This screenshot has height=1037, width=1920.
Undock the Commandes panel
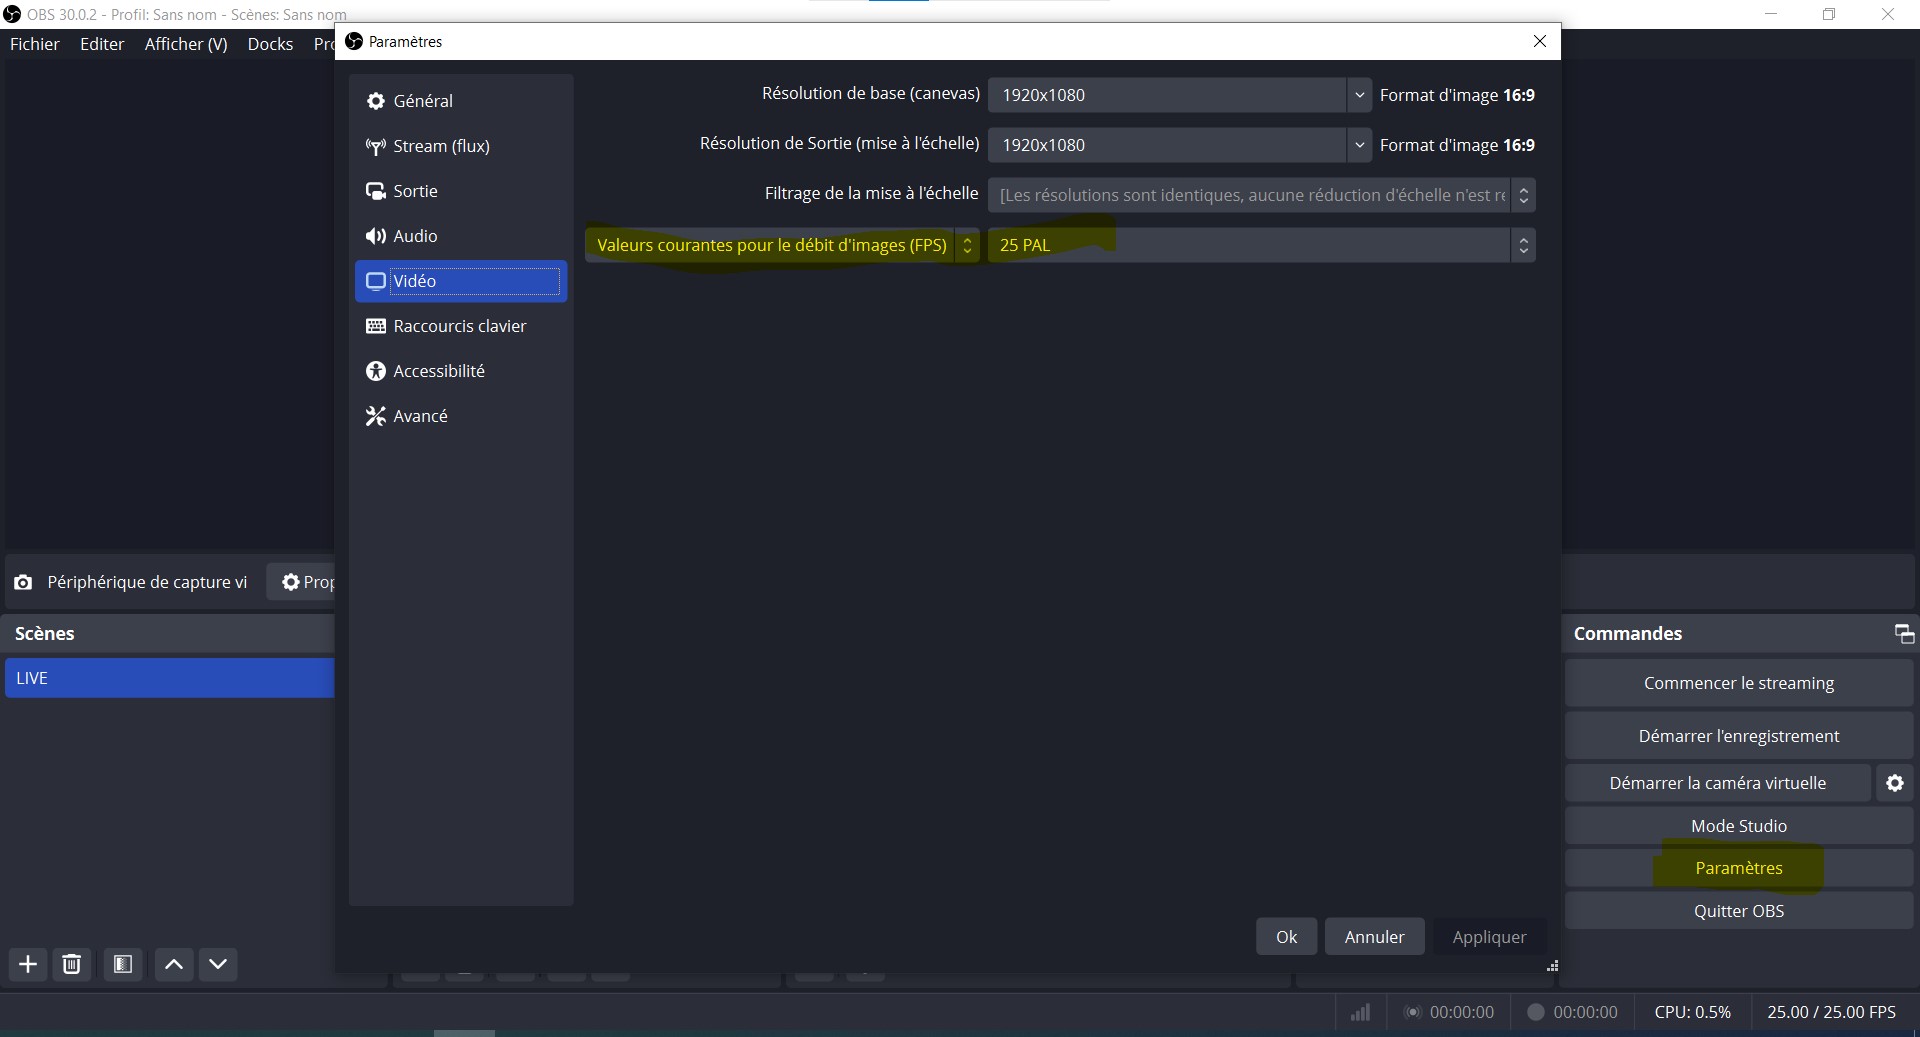(x=1904, y=634)
